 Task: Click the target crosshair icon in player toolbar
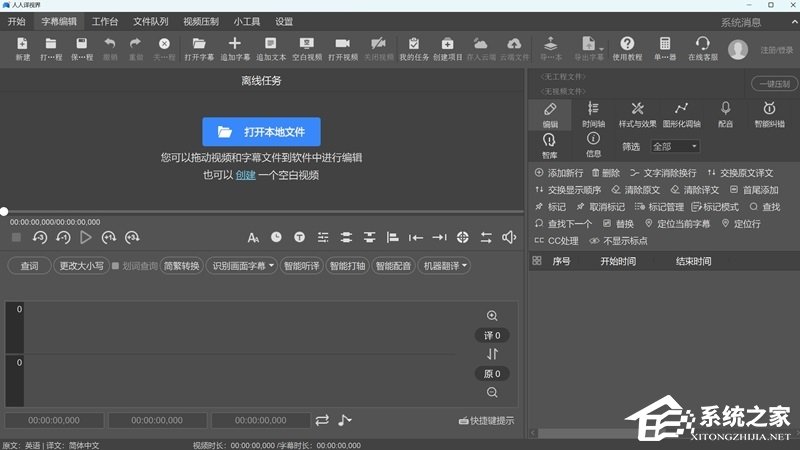click(463, 237)
